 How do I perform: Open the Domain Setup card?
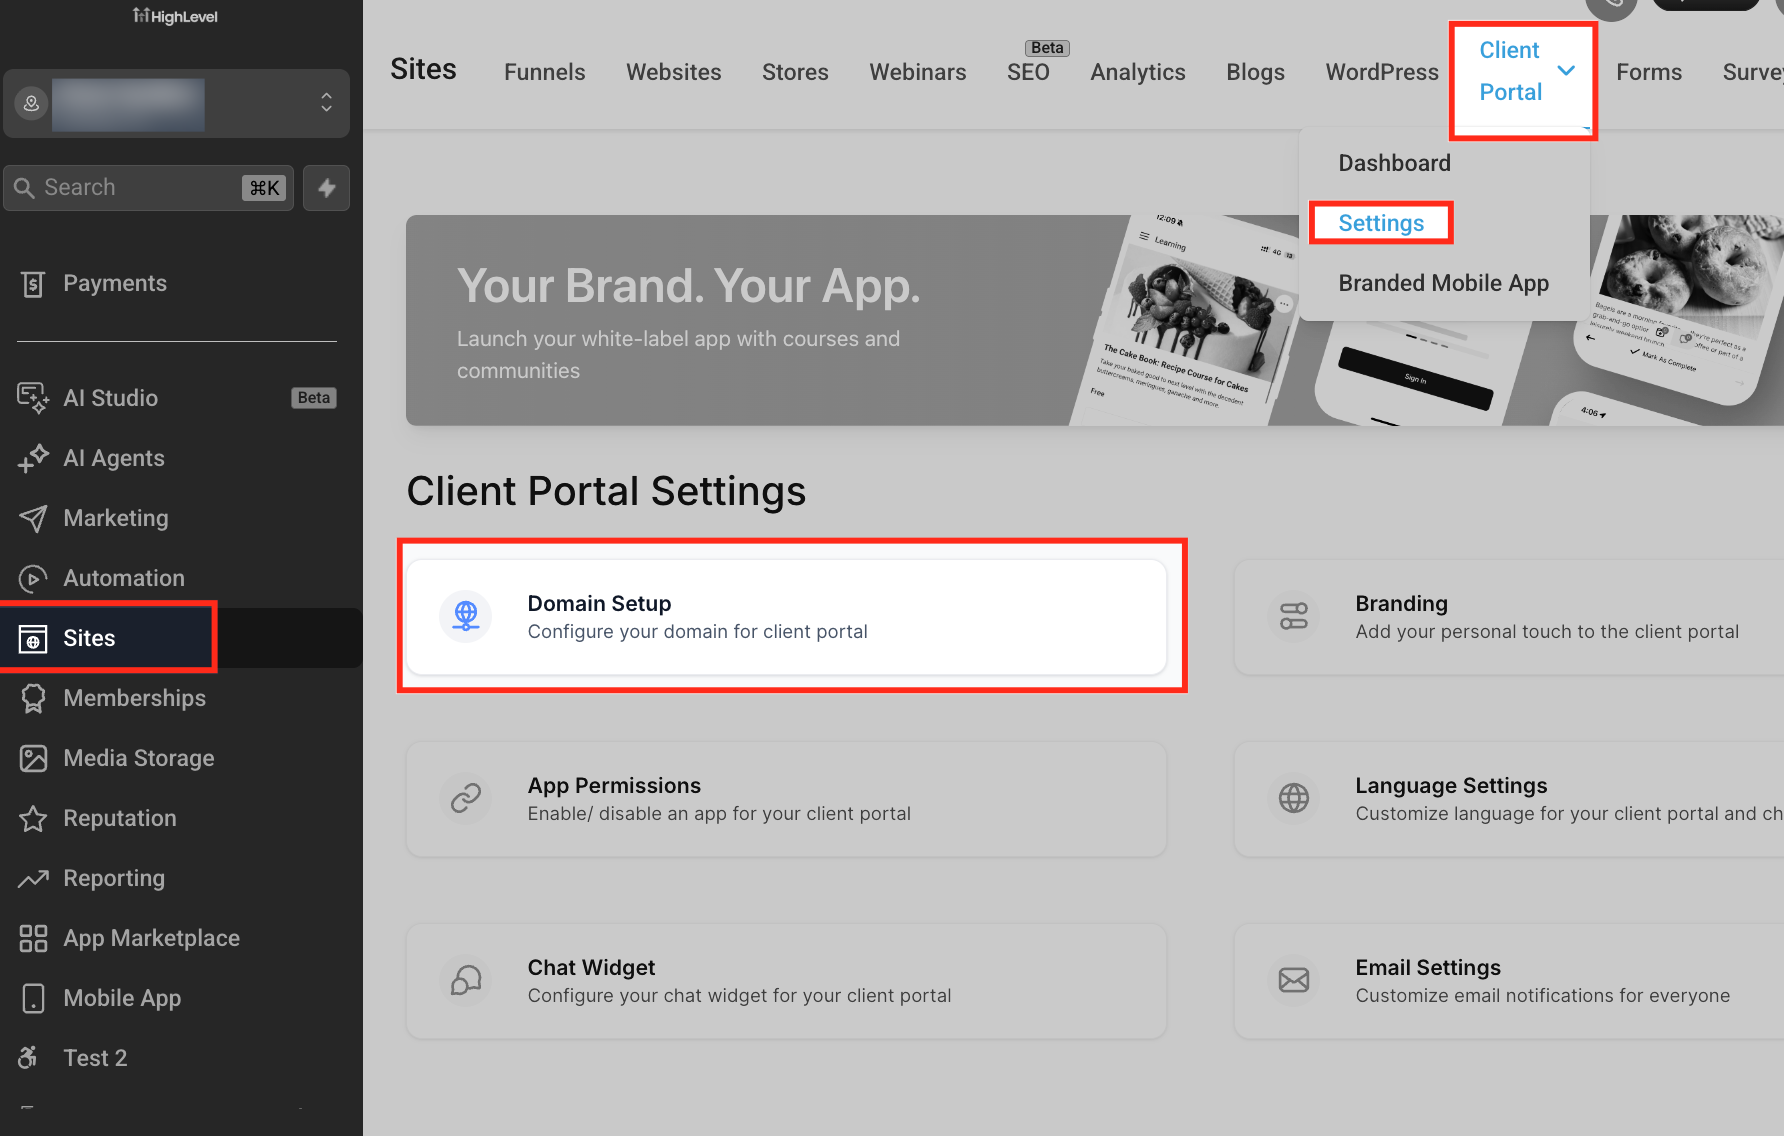click(786, 617)
